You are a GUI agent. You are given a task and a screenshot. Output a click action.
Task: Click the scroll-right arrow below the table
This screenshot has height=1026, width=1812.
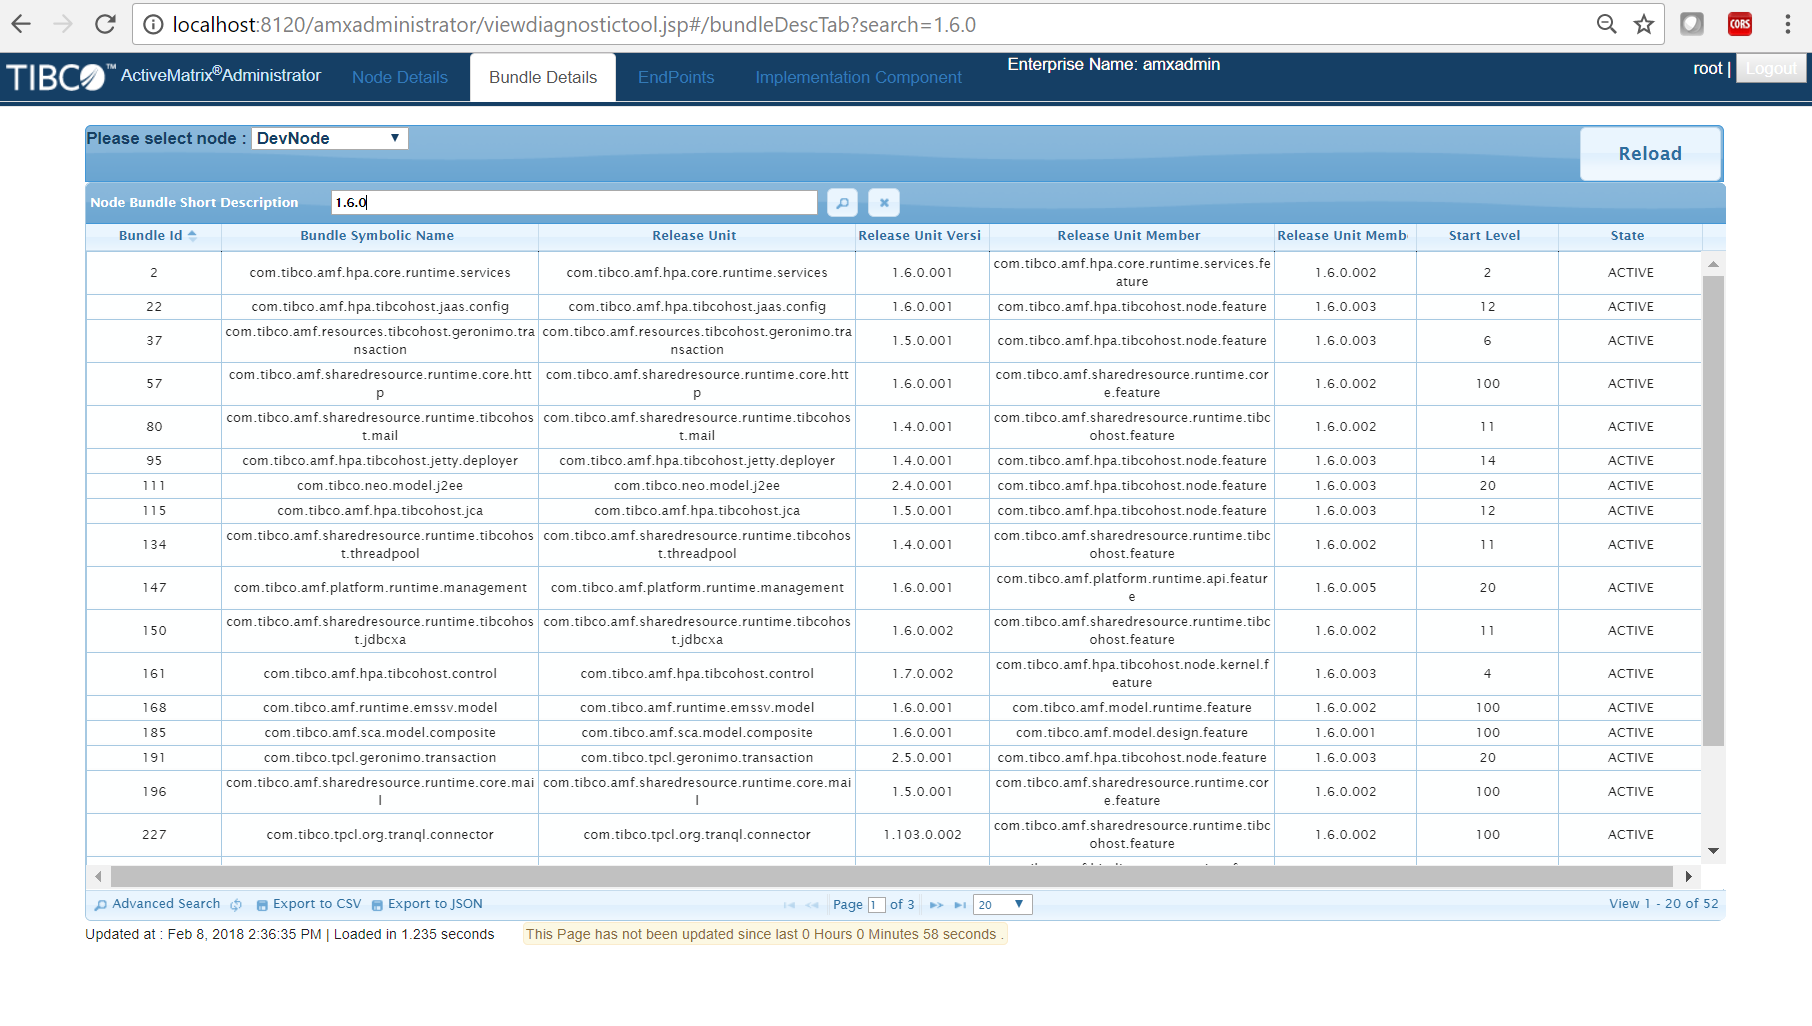click(1688, 877)
